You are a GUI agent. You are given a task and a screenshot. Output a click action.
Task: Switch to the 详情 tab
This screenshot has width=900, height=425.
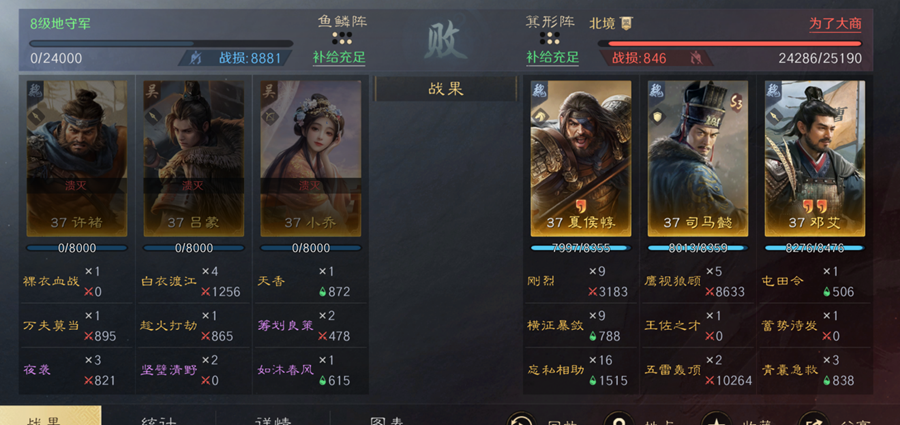point(273,419)
